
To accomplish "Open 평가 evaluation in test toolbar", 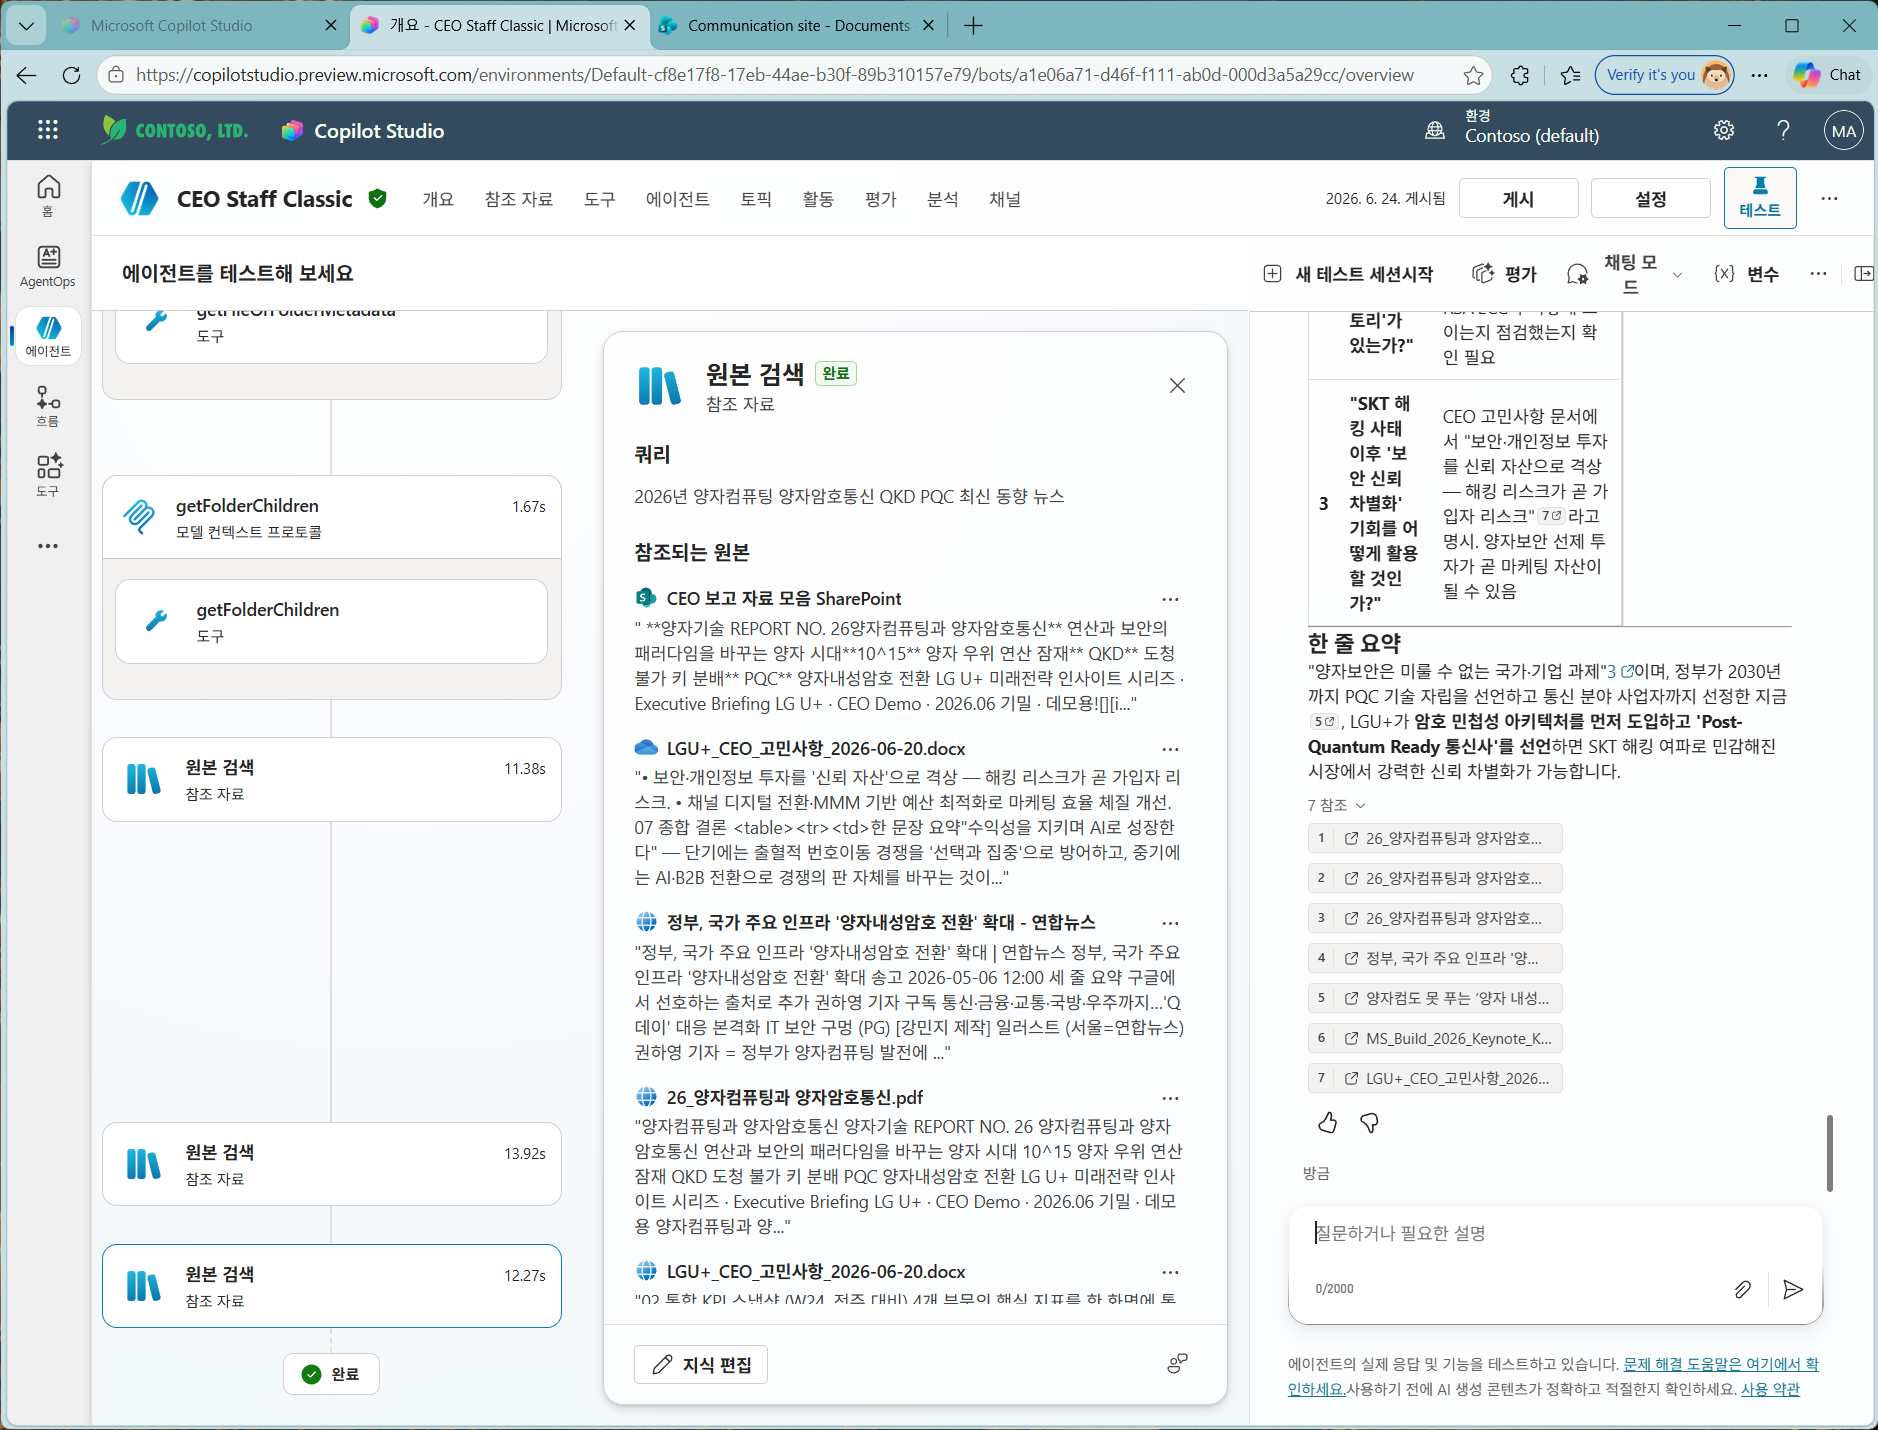I will tap(1504, 273).
